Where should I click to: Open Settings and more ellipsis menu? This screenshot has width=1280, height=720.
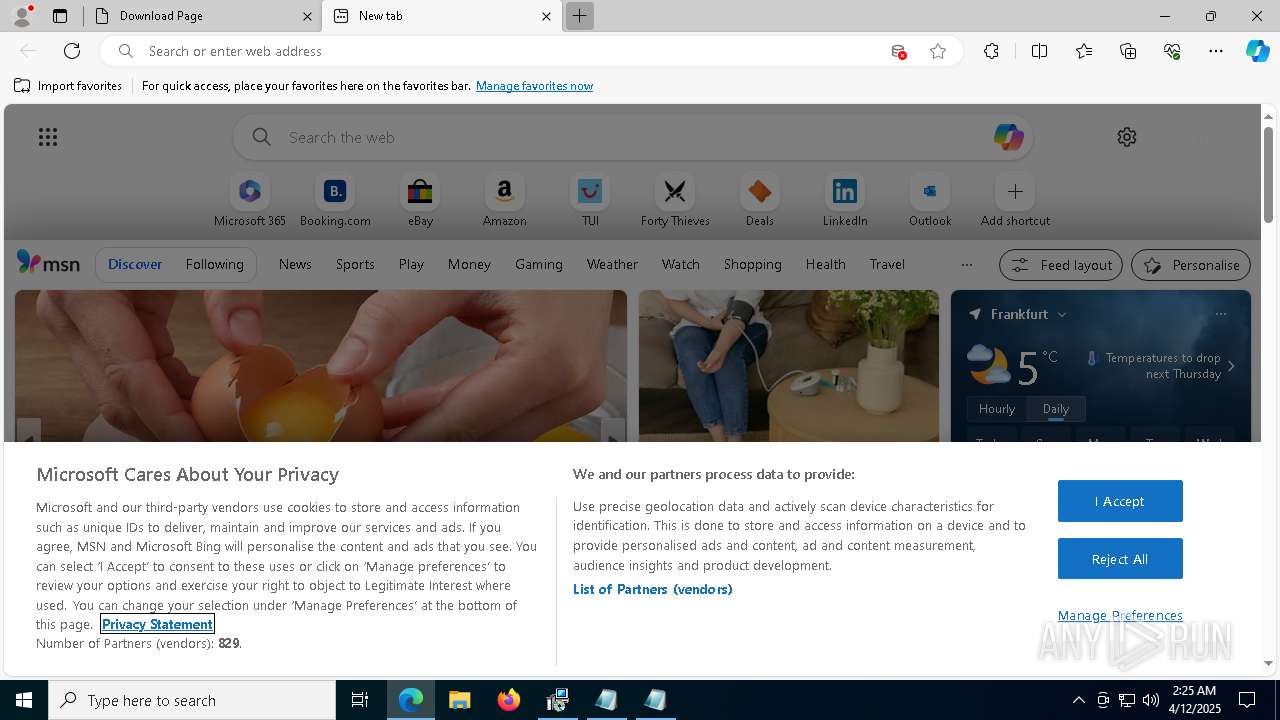tap(1216, 51)
